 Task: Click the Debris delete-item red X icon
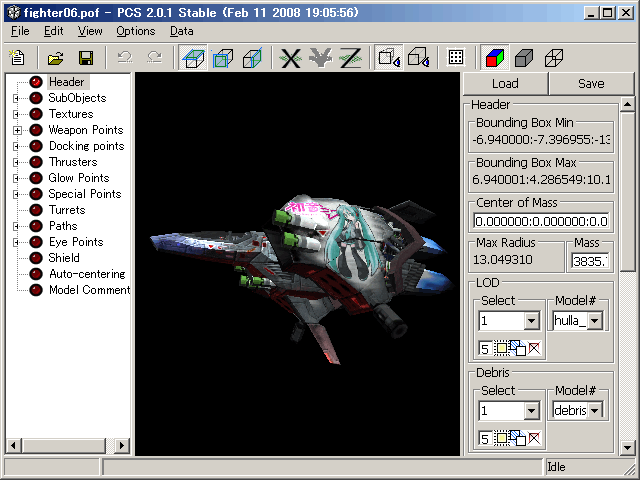click(x=534, y=439)
